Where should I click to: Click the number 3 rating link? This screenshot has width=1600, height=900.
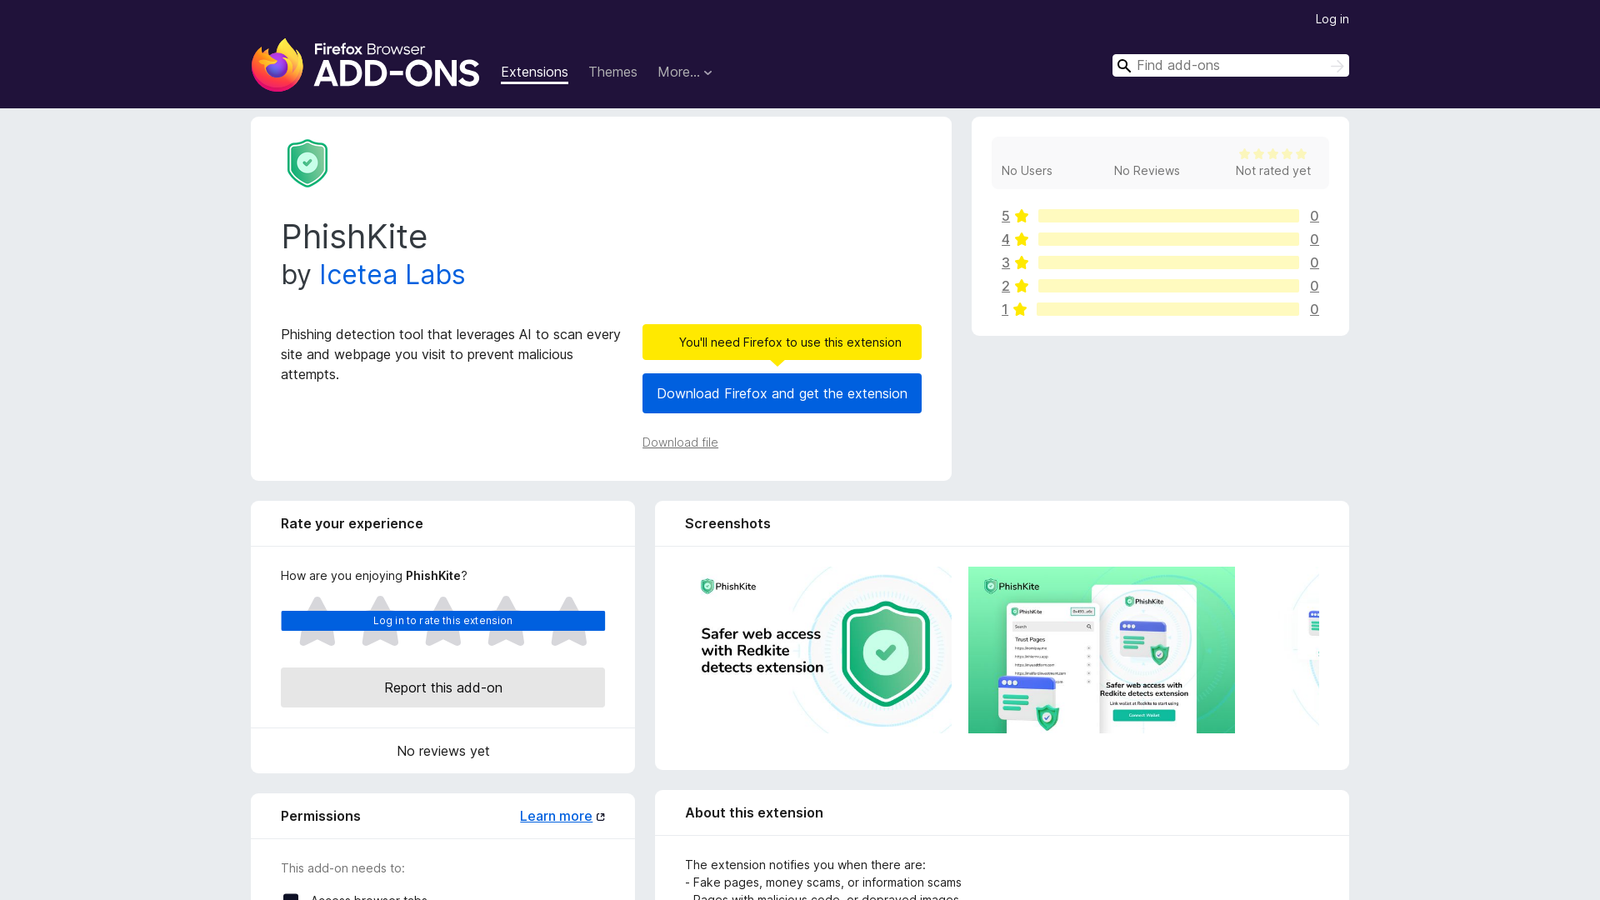(x=1005, y=263)
